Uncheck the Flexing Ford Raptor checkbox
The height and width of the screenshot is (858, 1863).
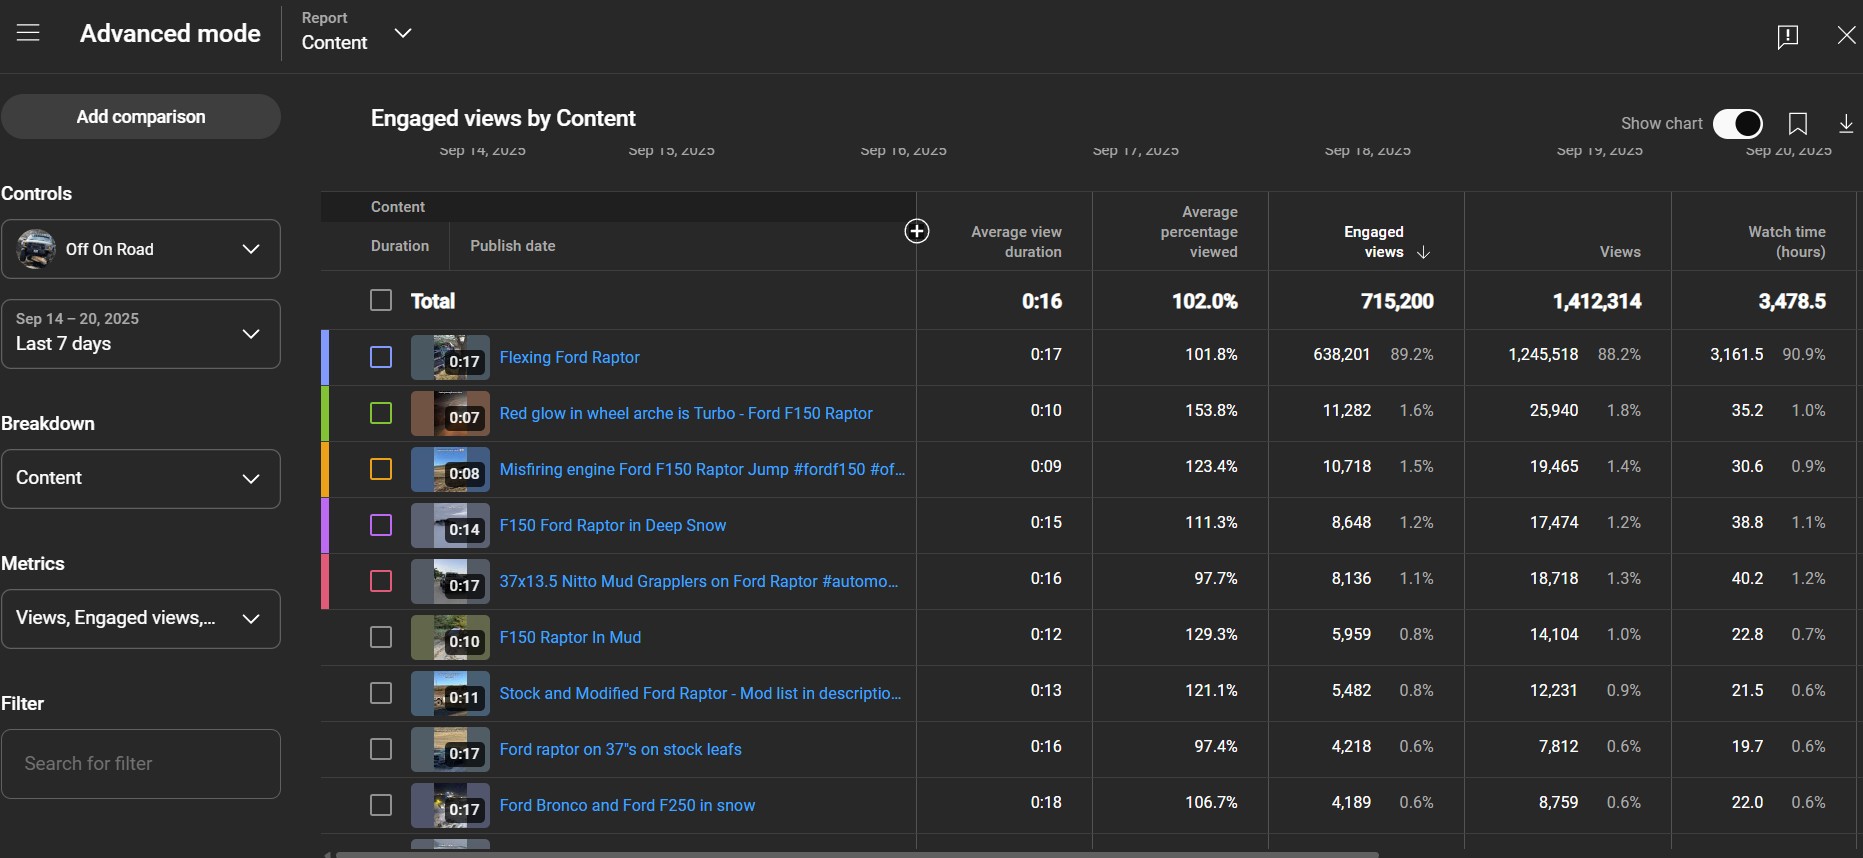point(381,357)
